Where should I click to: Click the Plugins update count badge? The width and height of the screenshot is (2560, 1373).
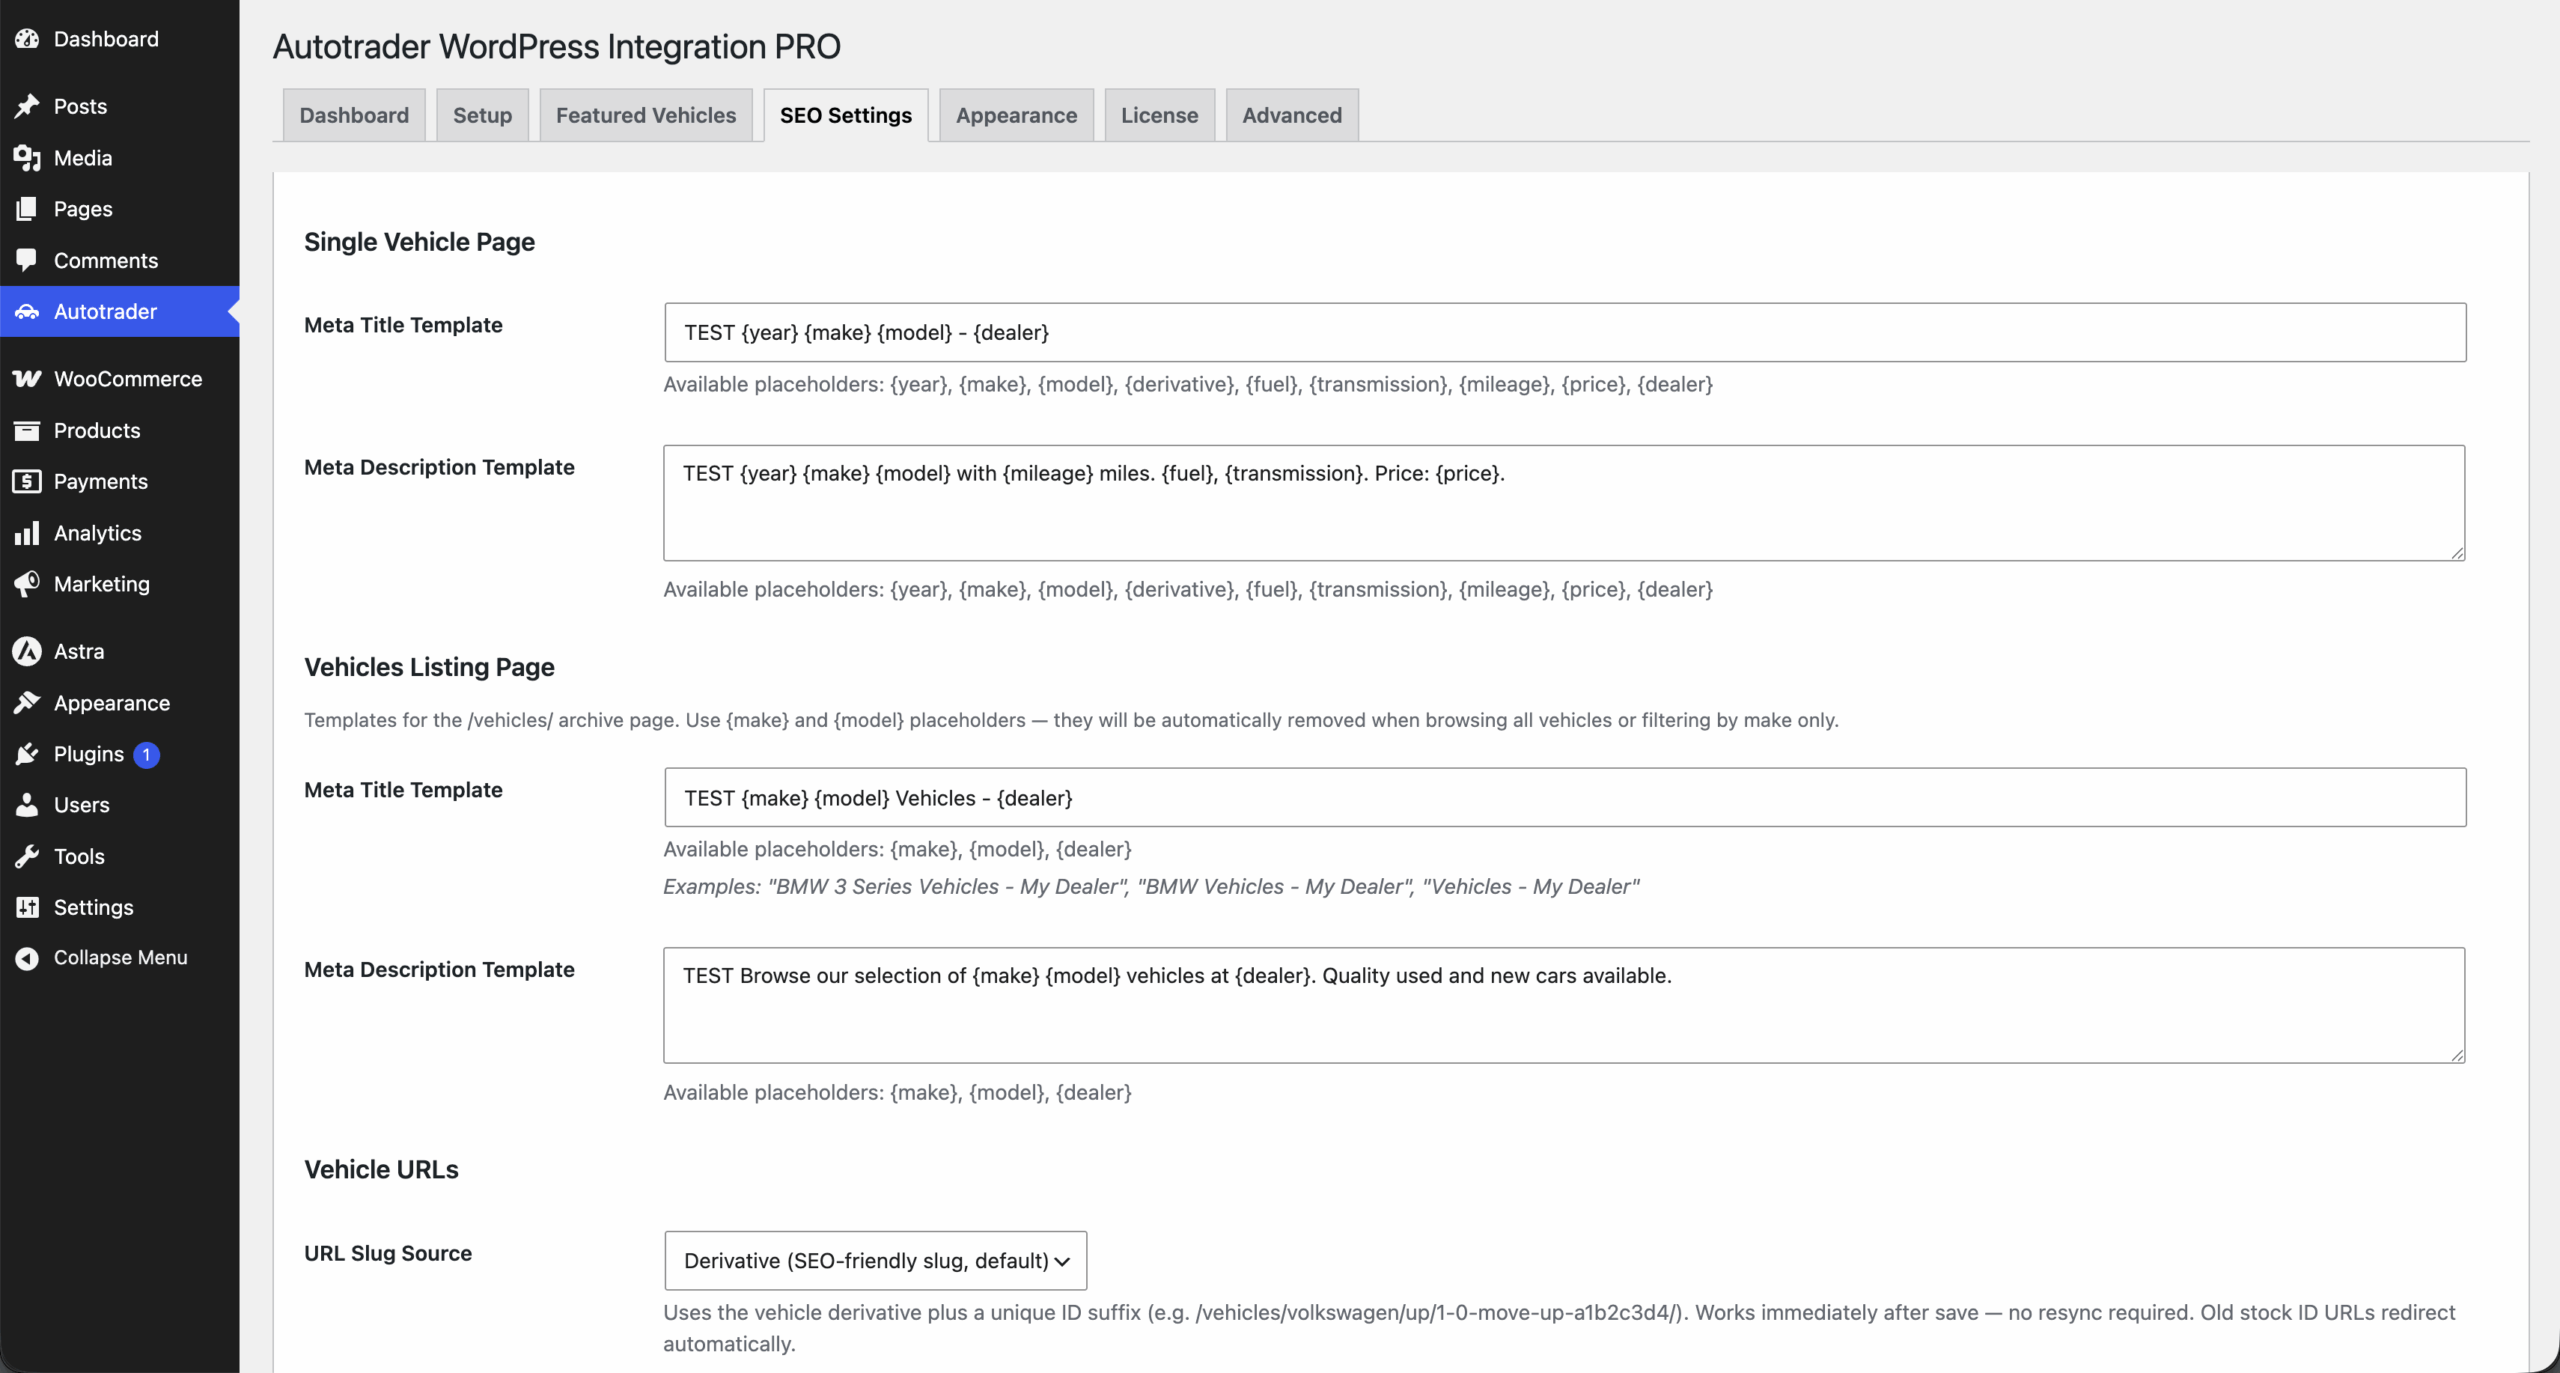coord(146,754)
